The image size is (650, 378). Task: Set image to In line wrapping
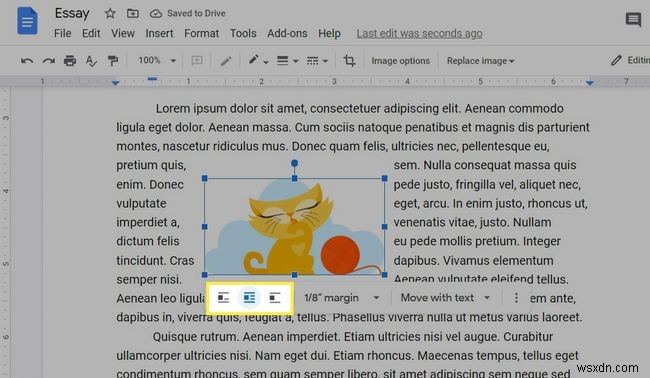[223, 298]
